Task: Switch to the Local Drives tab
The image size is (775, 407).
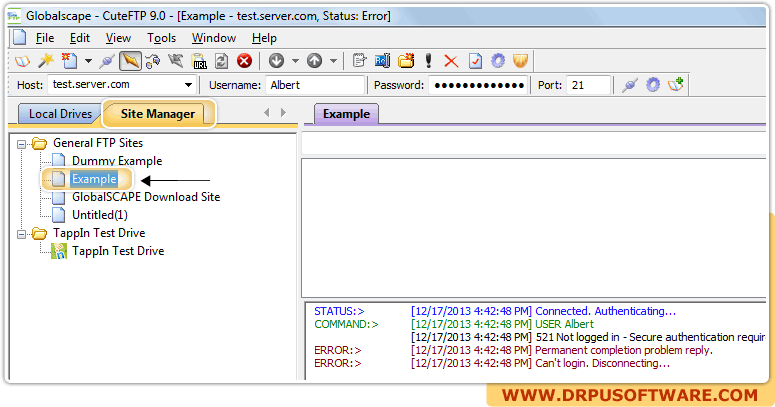Action: pos(59,114)
